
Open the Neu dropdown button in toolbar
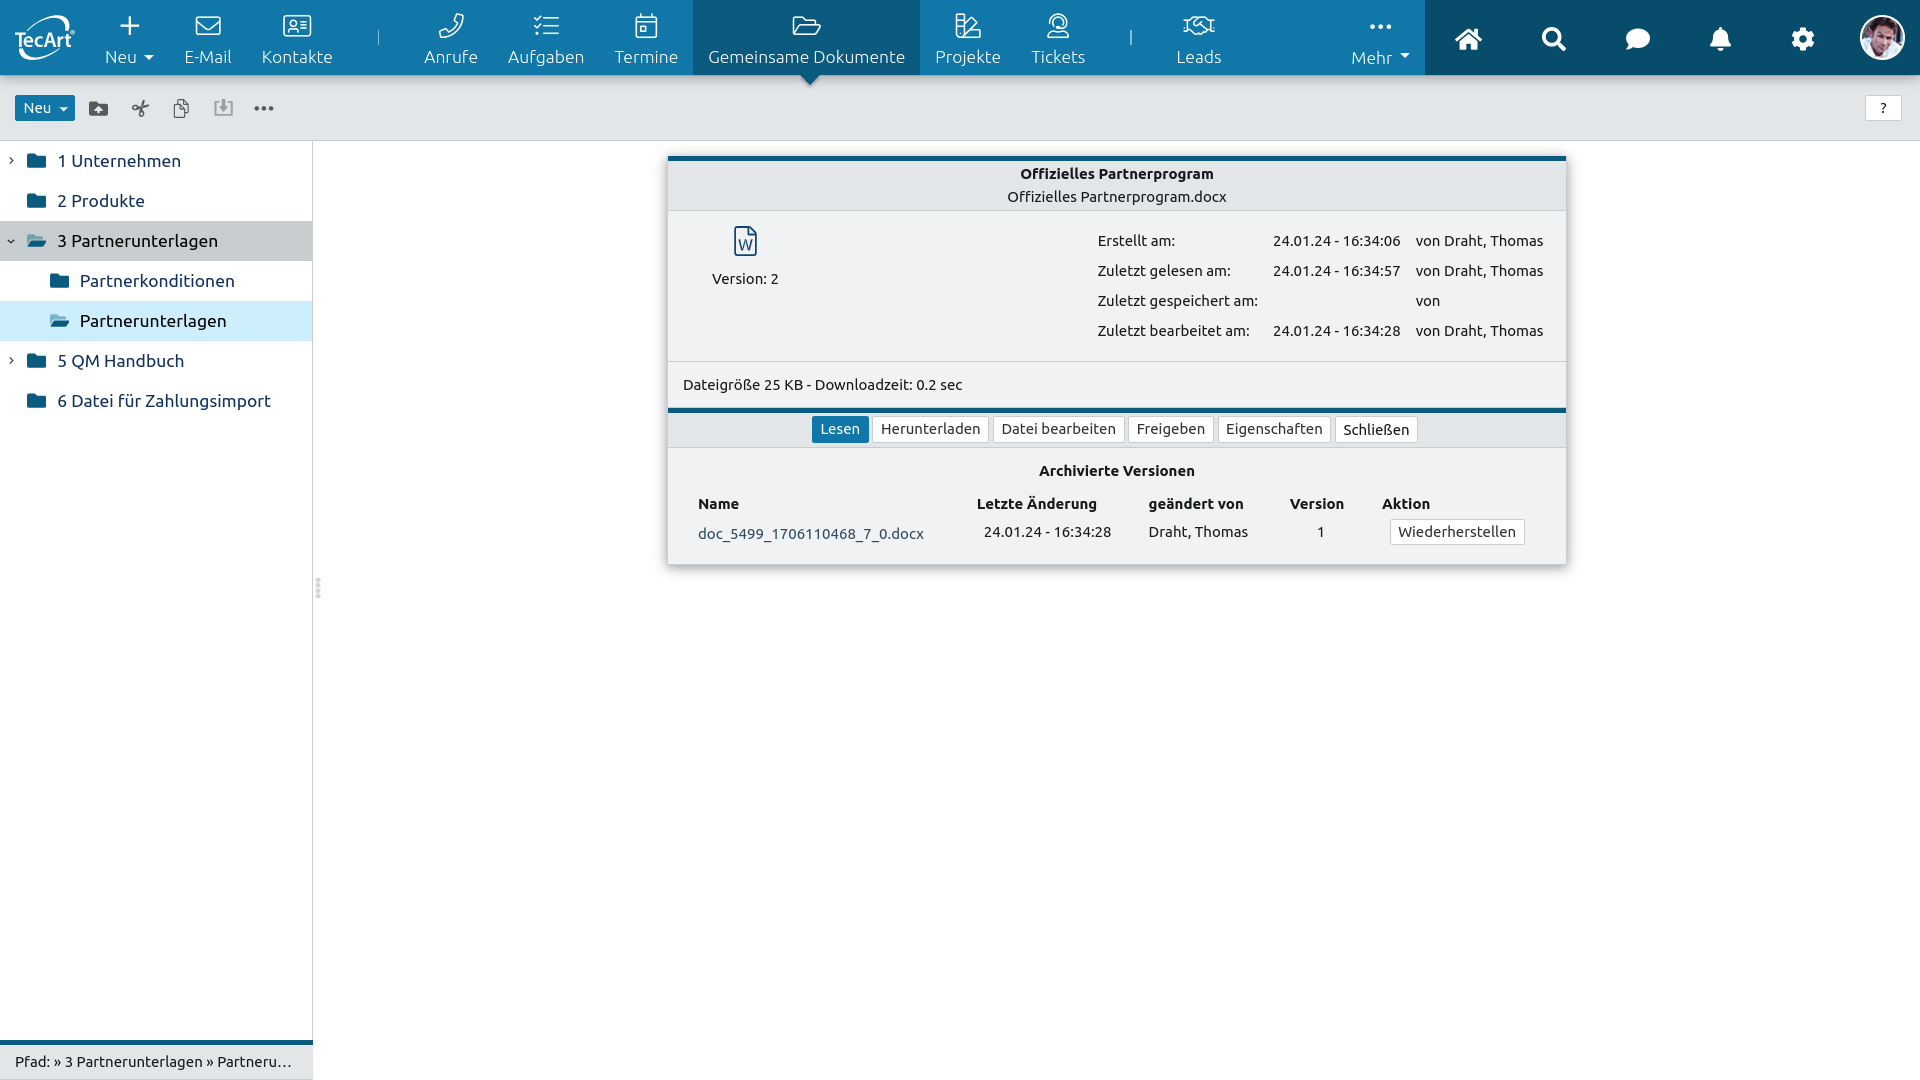click(x=45, y=108)
